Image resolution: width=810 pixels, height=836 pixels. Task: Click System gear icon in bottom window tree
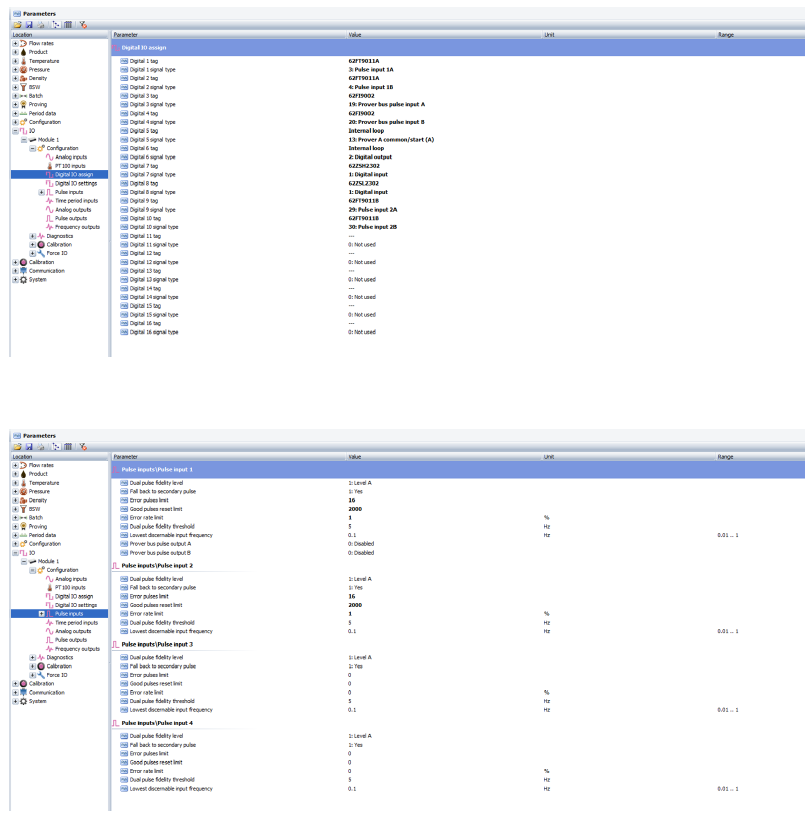point(23,701)
